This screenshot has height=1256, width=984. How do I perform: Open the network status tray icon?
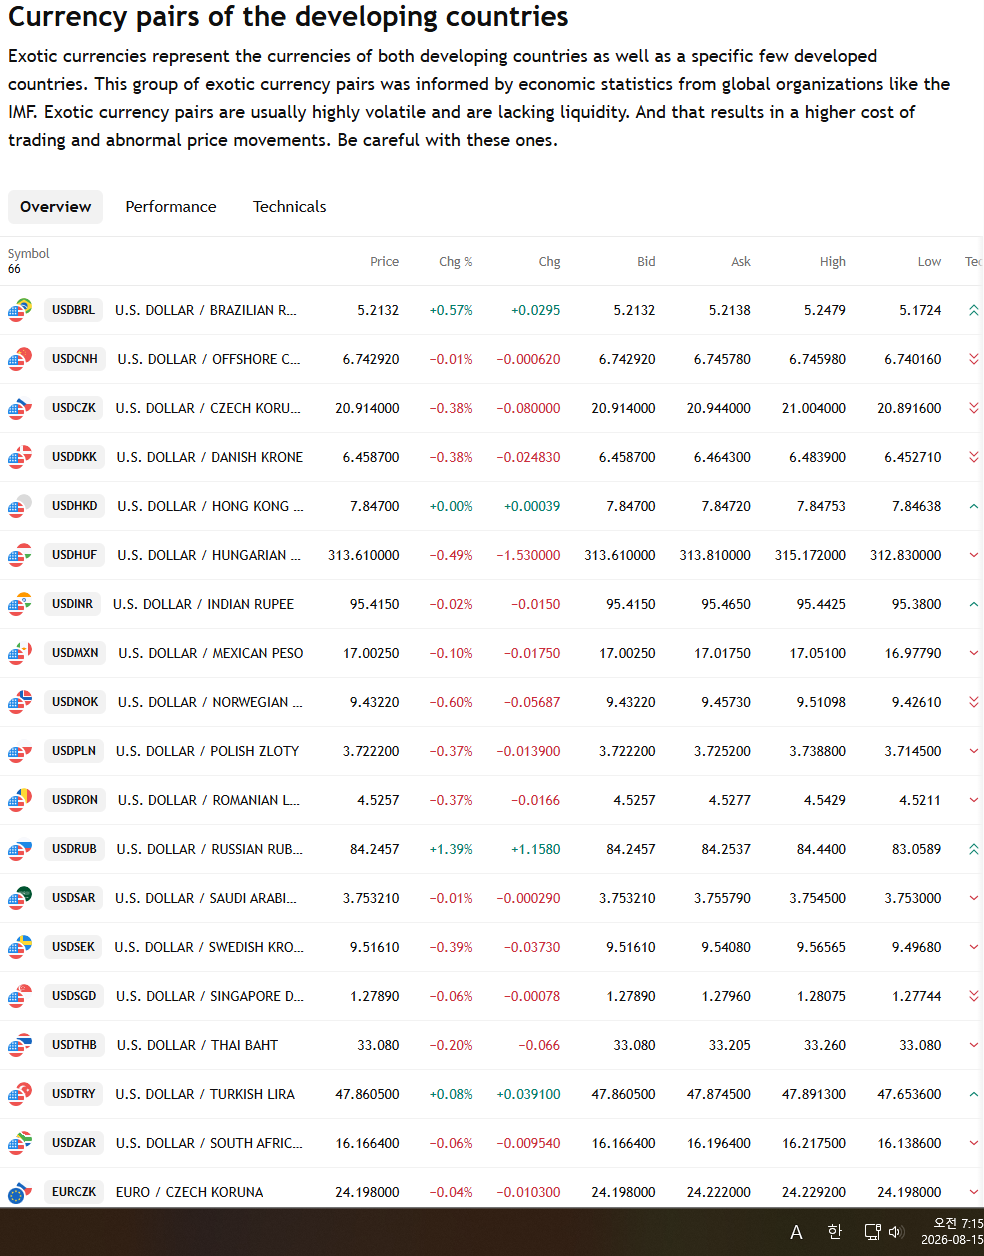(x=872, y=1232)
